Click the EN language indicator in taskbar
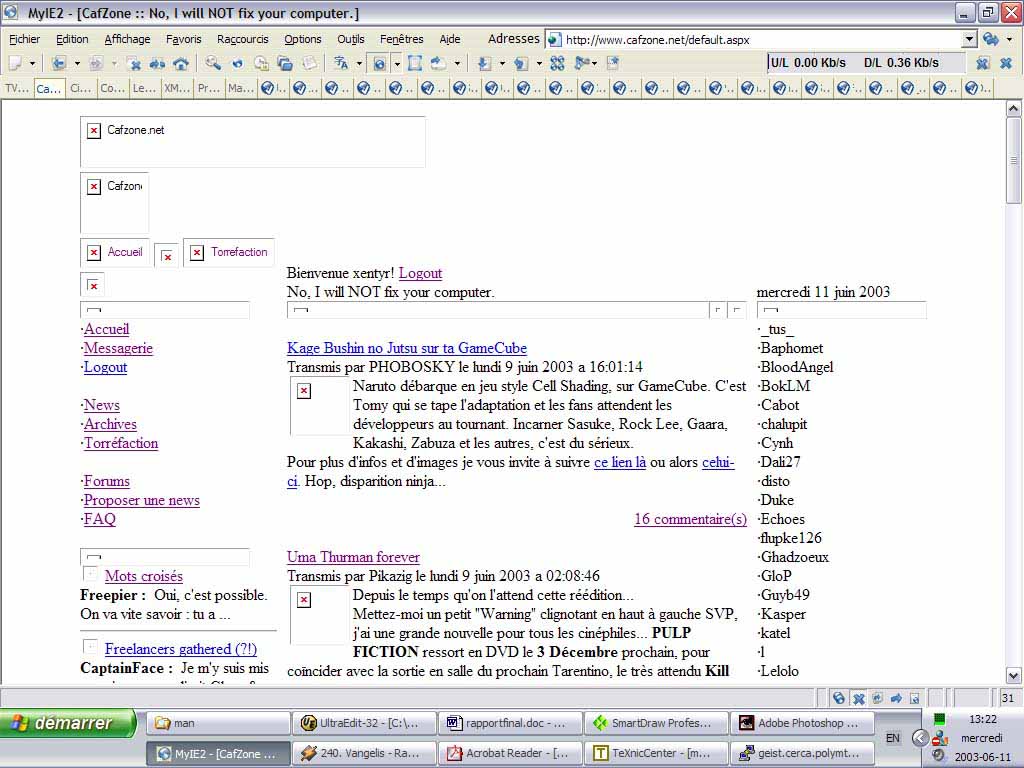Viewport: 1024px width, 768px height. point(892,738)
